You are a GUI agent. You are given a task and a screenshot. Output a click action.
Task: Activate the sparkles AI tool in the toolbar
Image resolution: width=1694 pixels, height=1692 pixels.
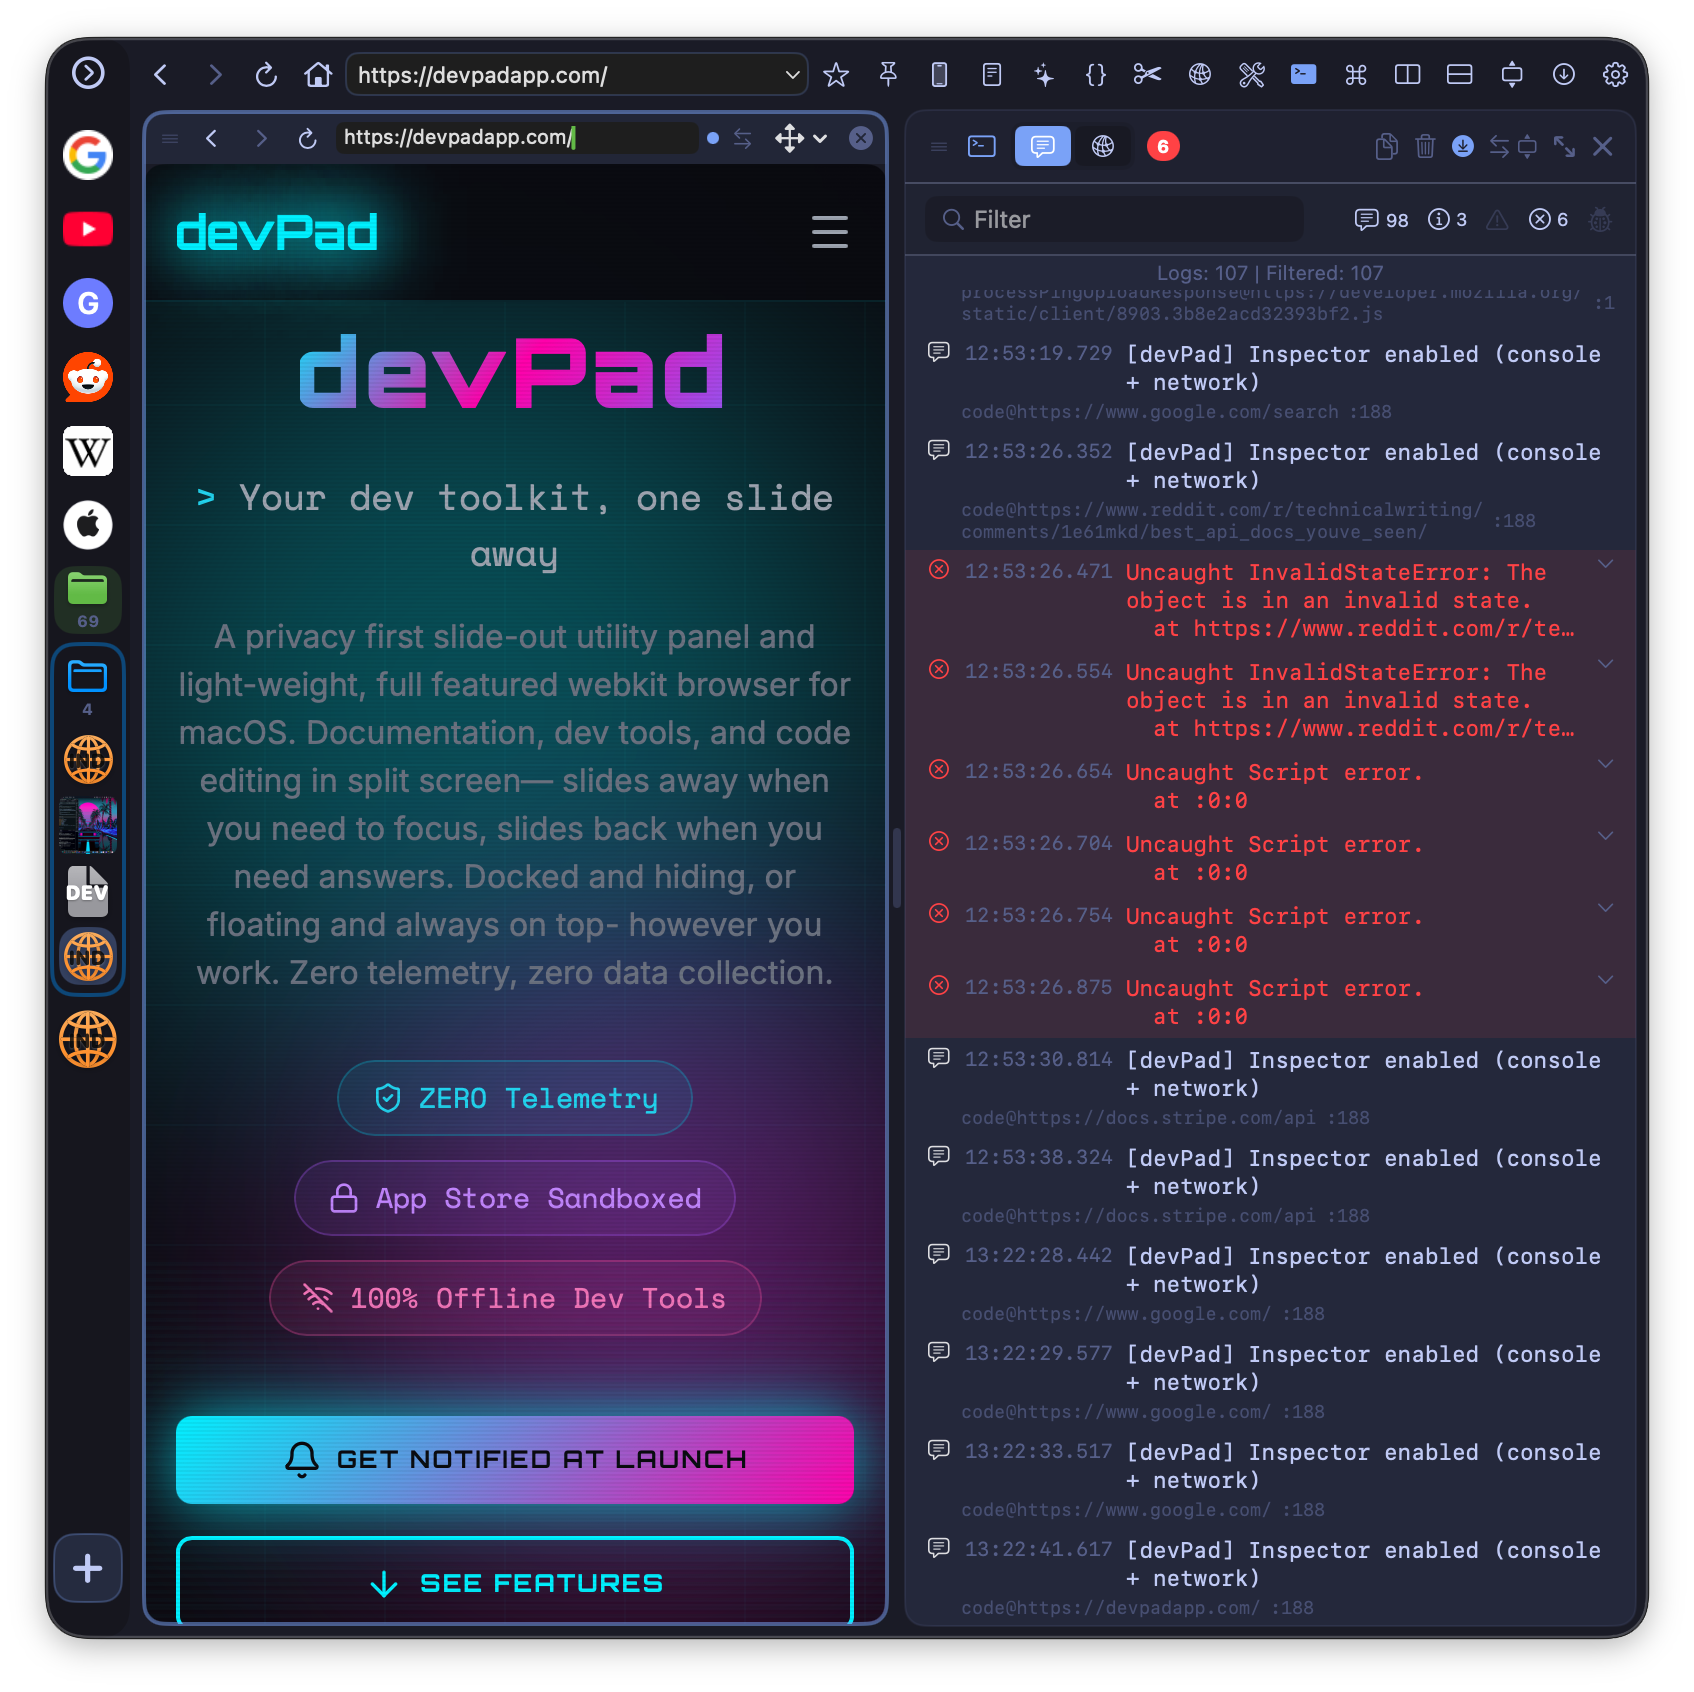click(1044, 74)
